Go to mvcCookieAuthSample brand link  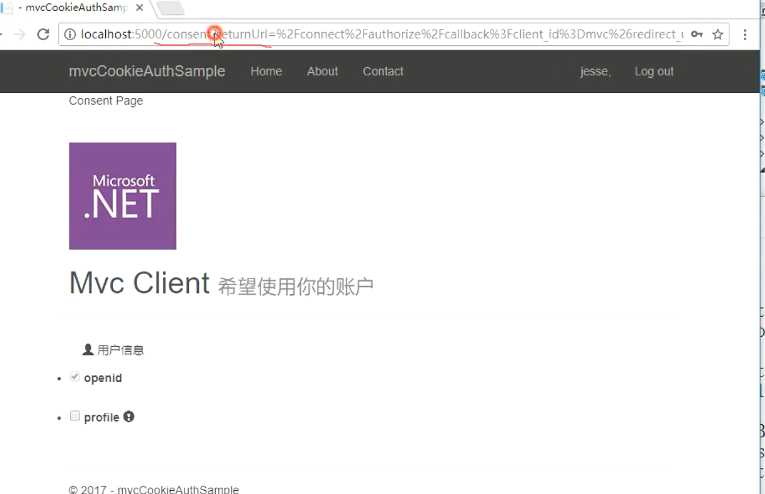(147, 71)
